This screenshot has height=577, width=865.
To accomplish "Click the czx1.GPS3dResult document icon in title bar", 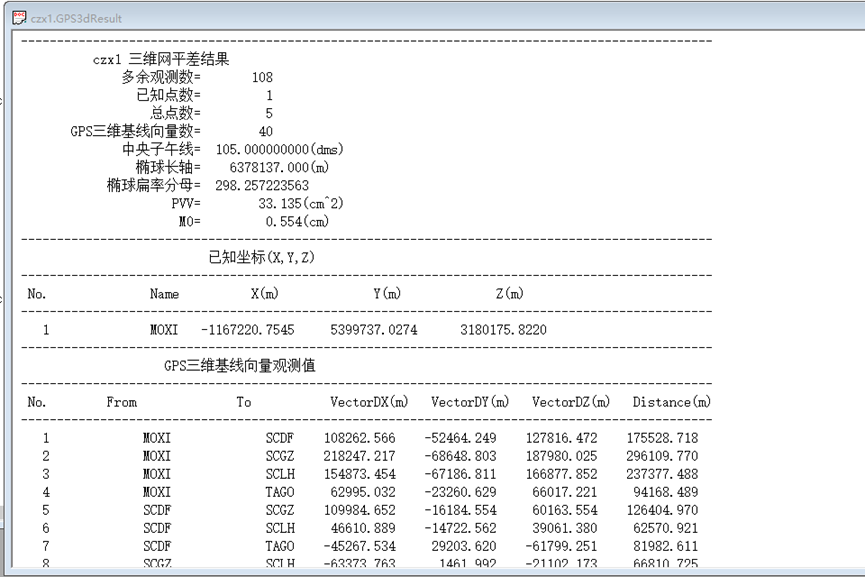I will (x=17, y=18).
